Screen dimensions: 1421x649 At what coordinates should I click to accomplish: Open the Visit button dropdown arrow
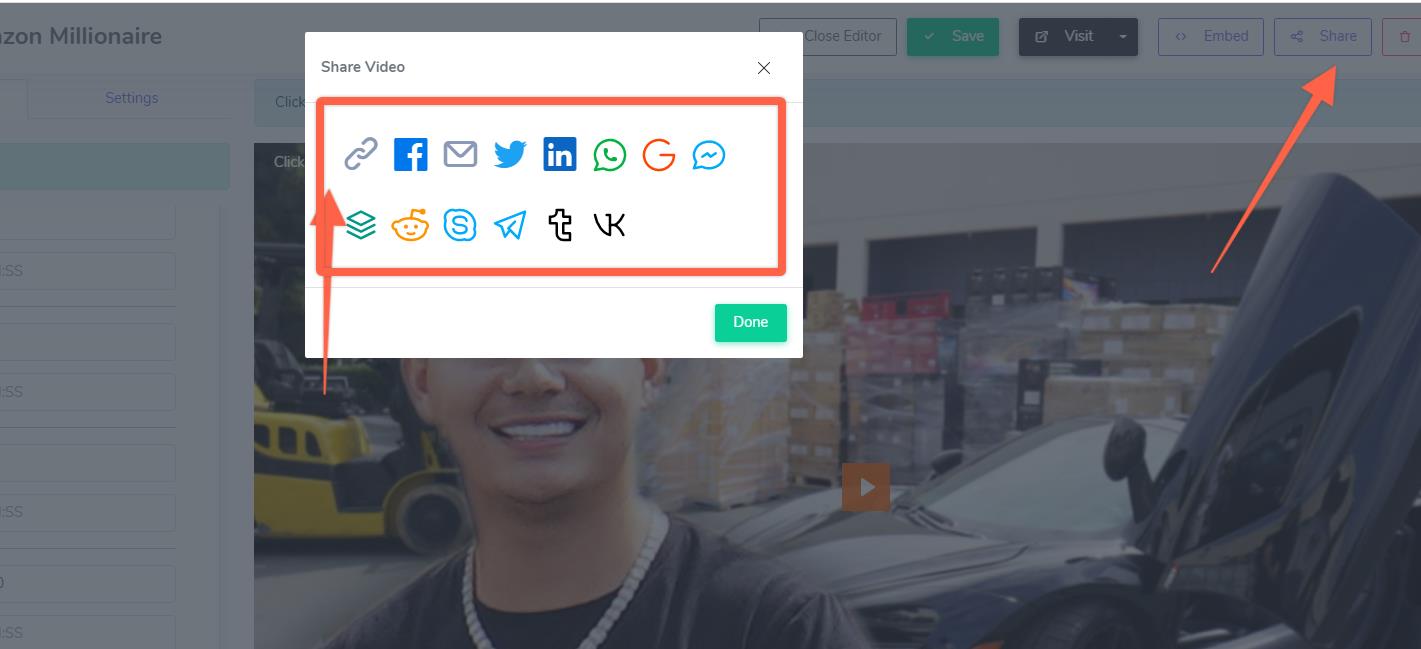click(x=1123, y=36)
